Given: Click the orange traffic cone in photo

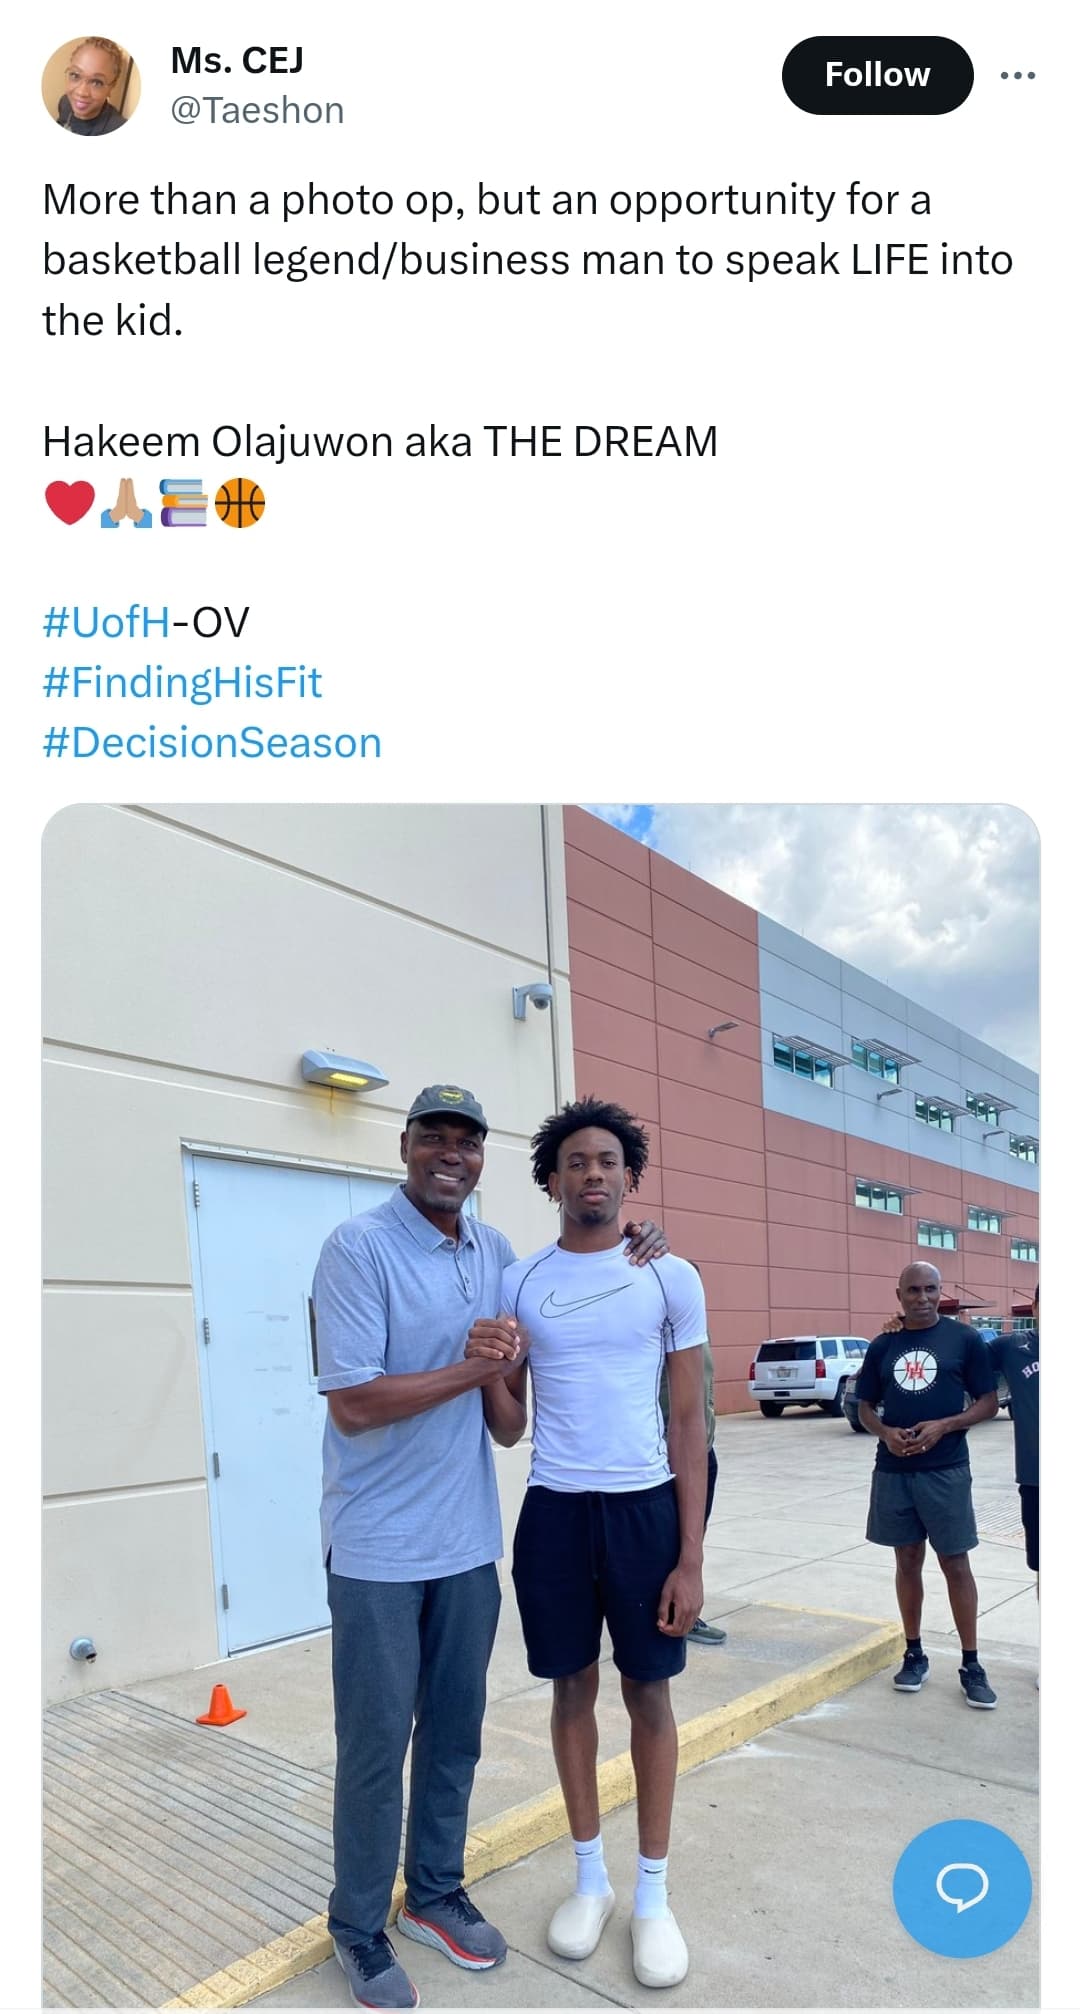Looking at the screenshot, I should tap(221, 1704).
